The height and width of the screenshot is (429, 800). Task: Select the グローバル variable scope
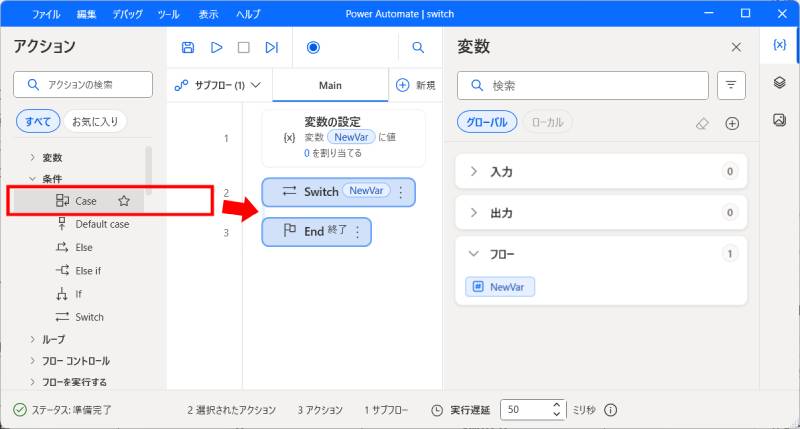coord(487,122)
